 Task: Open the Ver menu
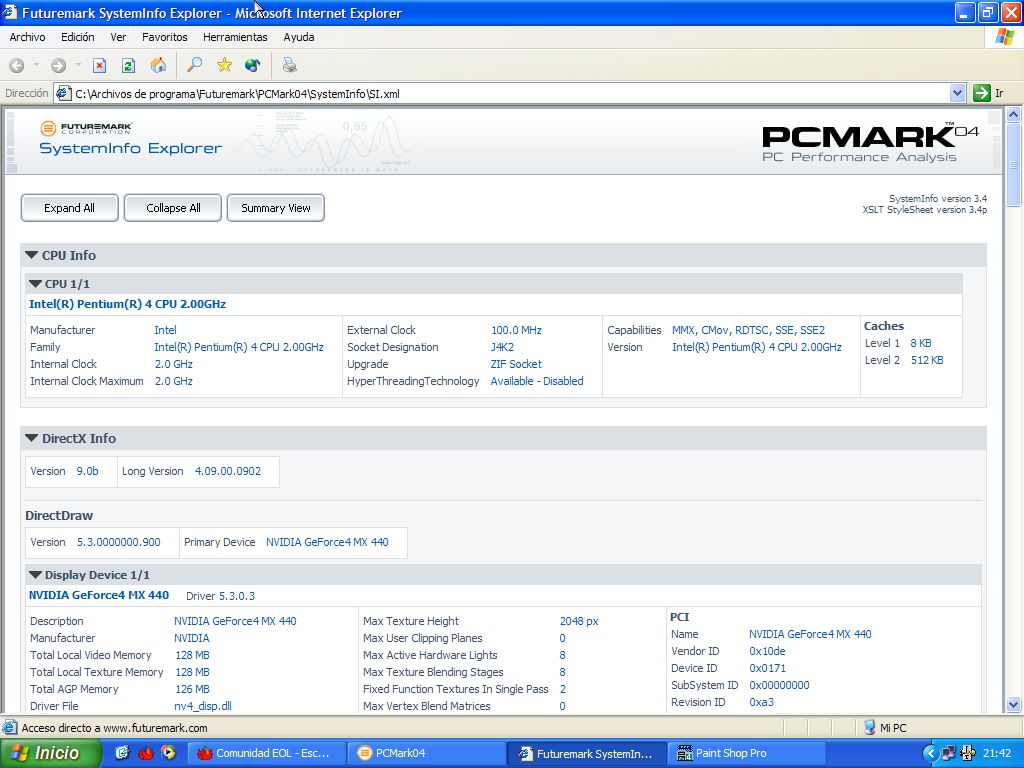[x=118, y=37]
